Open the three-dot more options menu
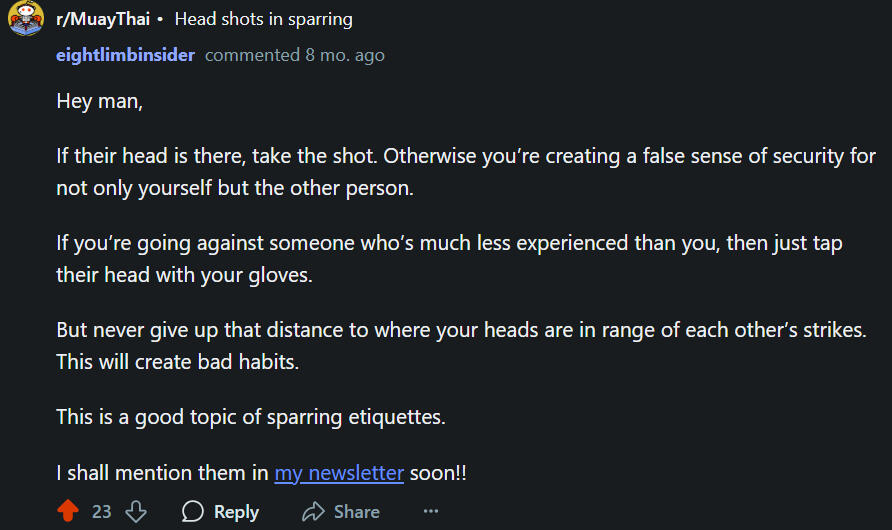Screen dimensions: 892x530 point(431,511)
